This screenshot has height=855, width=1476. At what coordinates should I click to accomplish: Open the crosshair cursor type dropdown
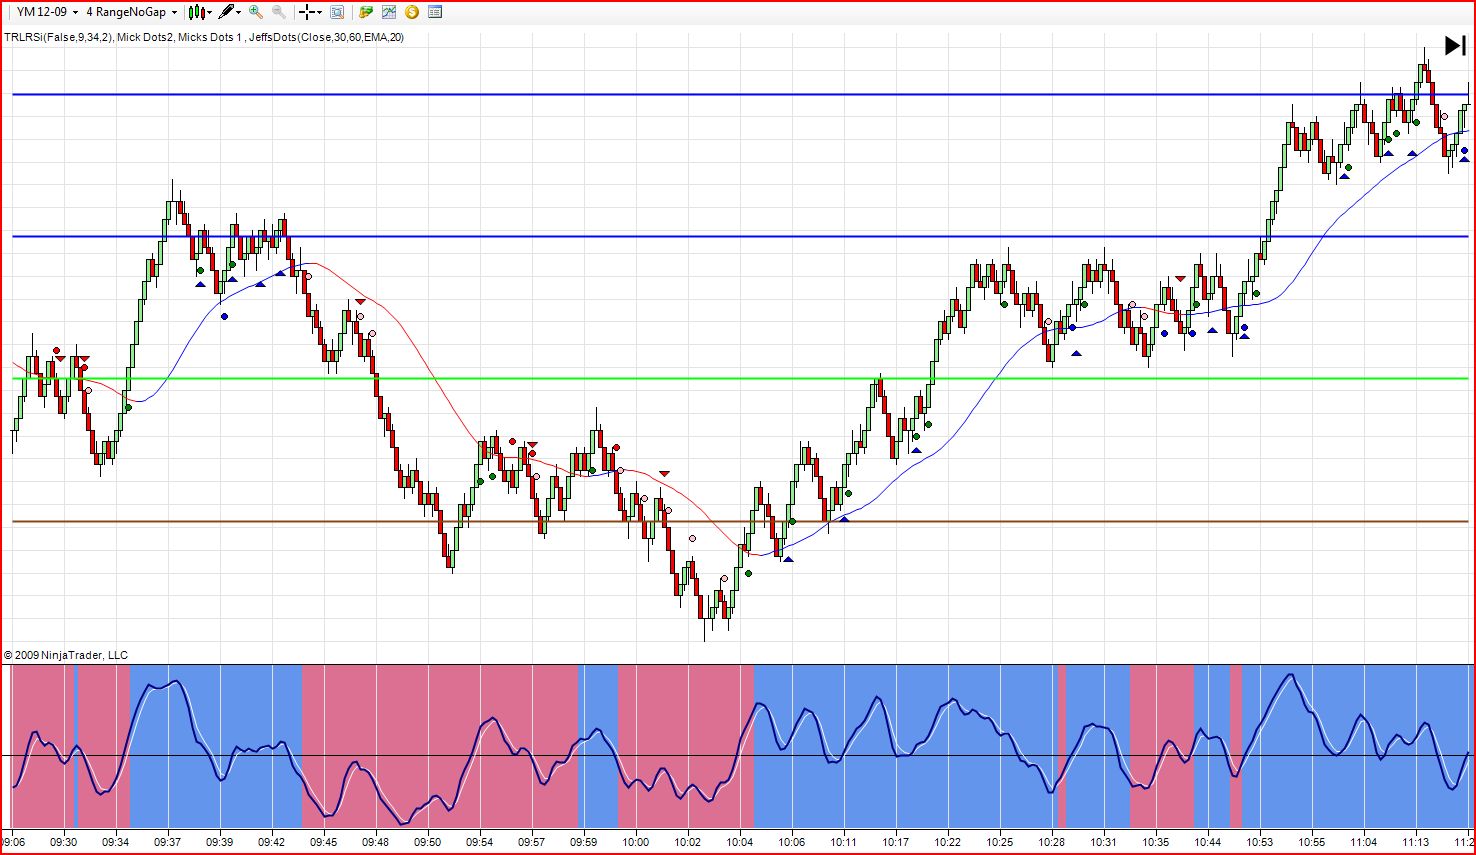tap(311, 12)
